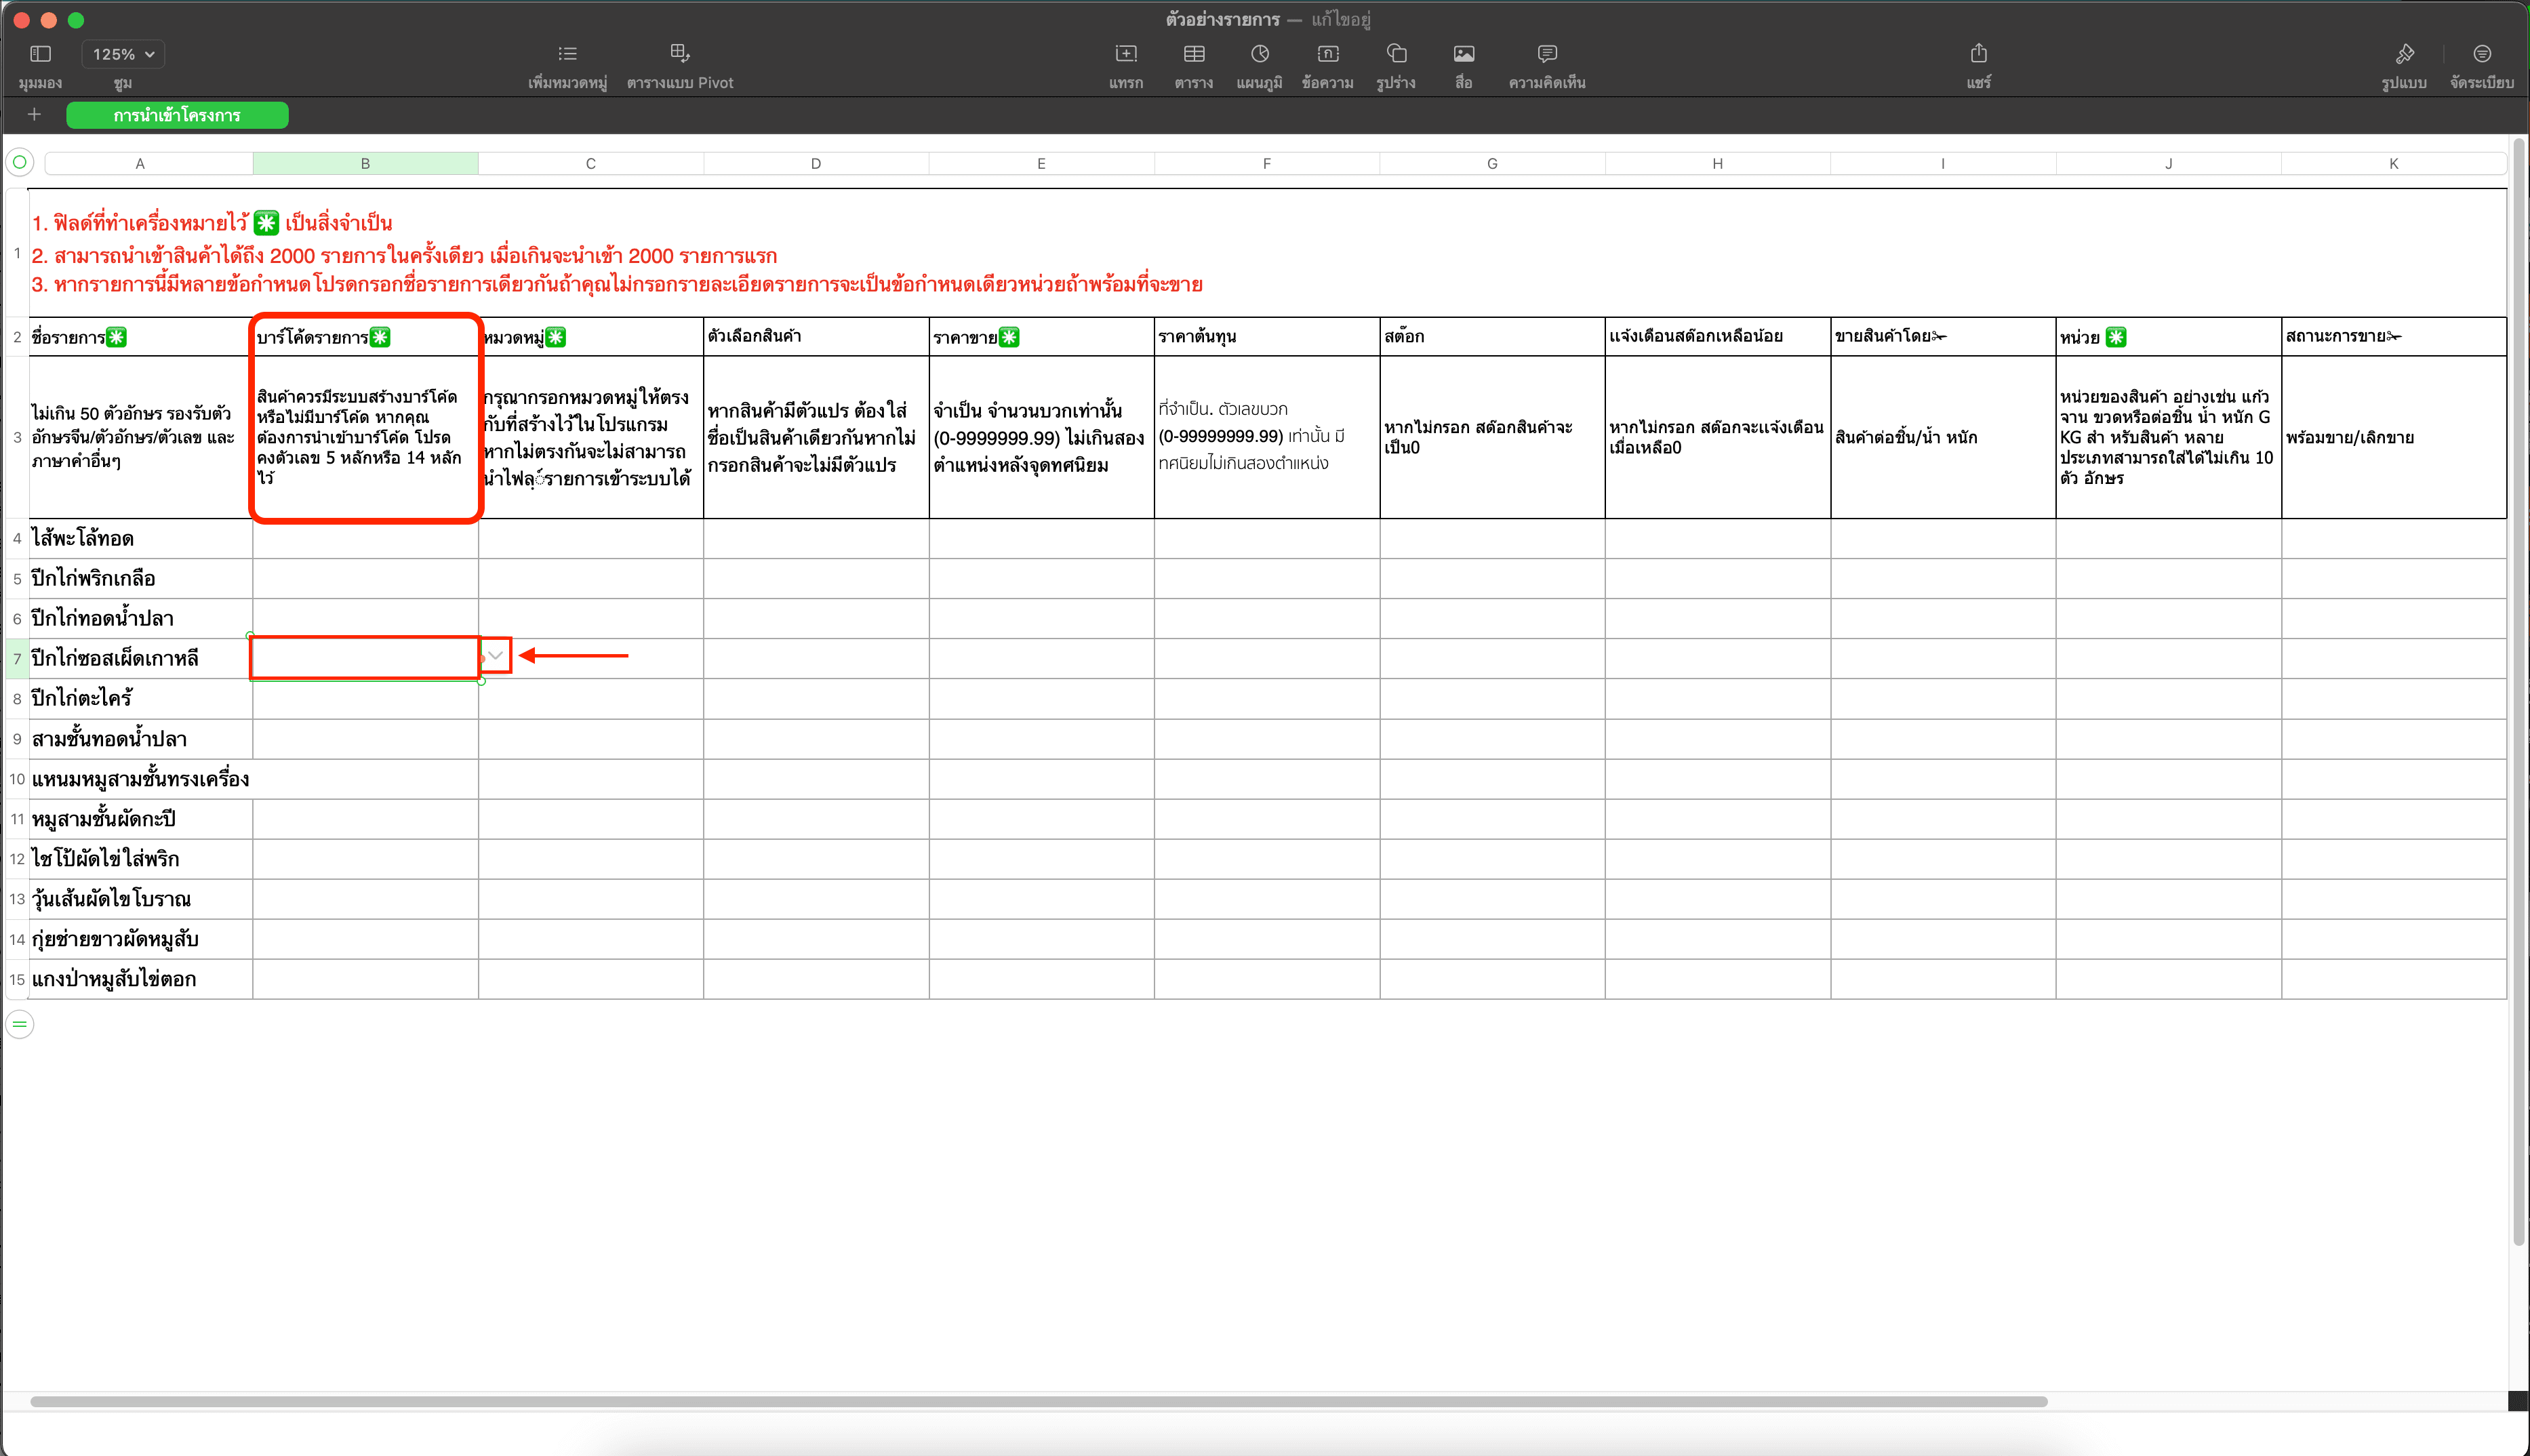The image size is (2530, 1456).
Task: Add a new sheet with plus button
Action: (34, 115)
